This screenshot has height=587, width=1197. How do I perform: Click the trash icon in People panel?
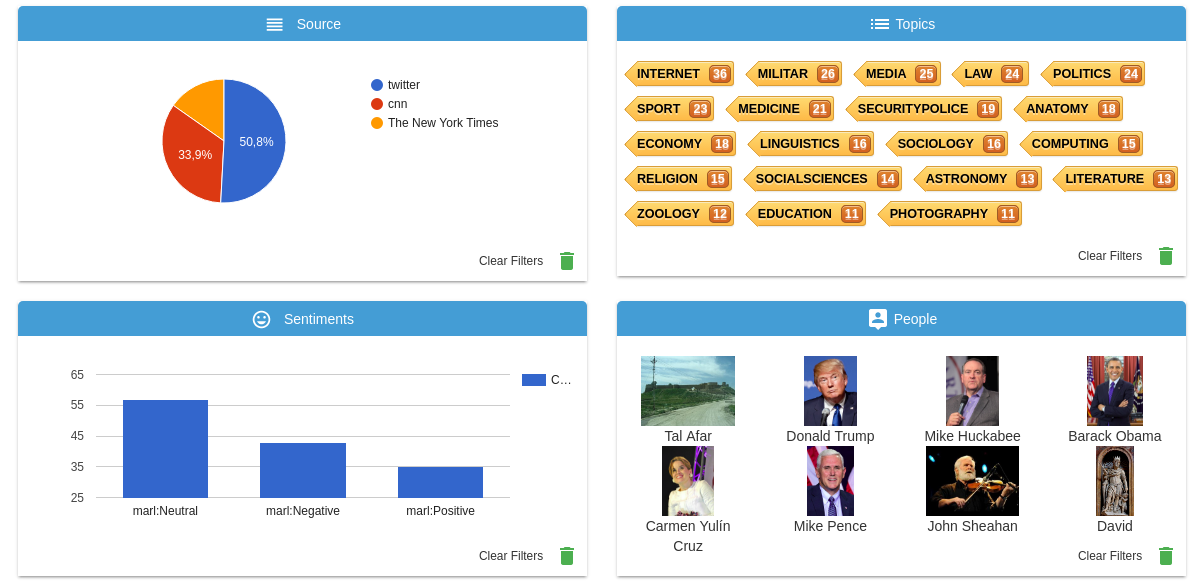coord(1166,556)
